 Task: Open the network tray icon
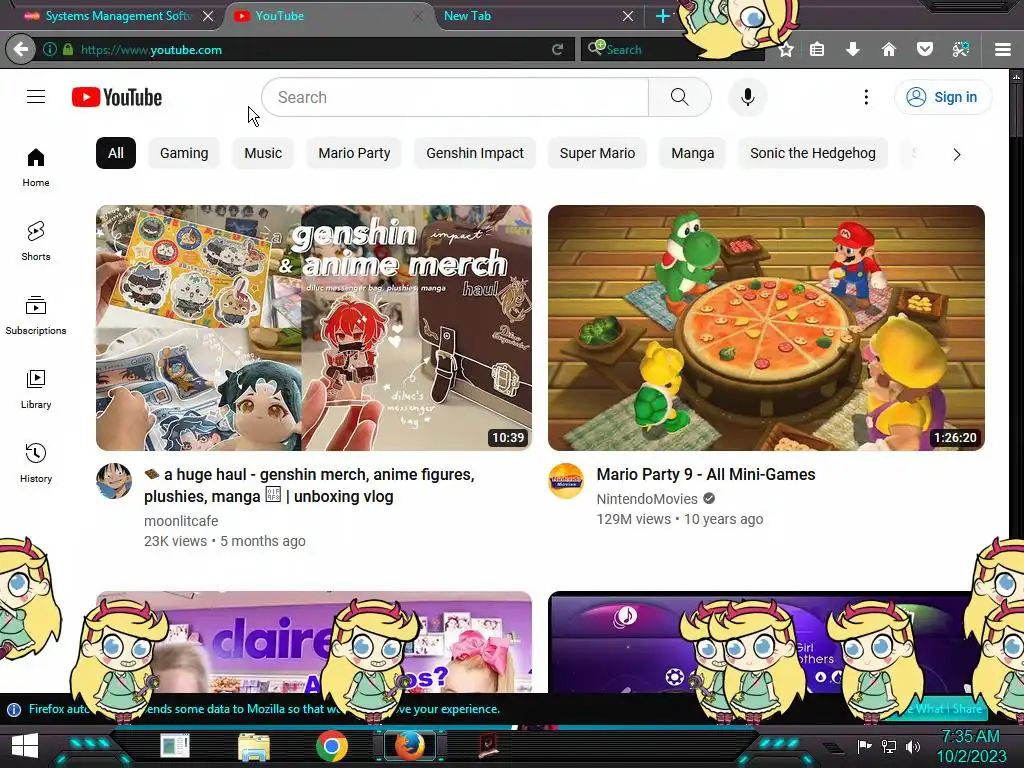point(889,746)
